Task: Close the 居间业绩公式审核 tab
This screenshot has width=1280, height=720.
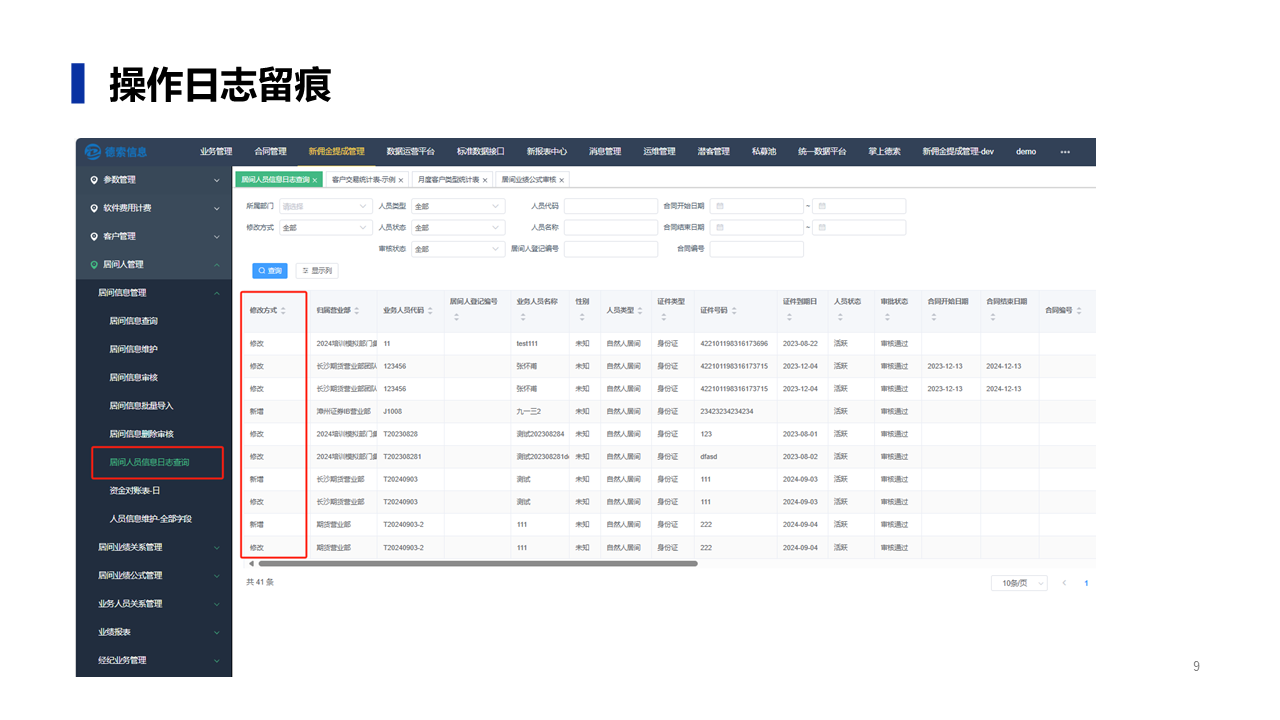Action: [x=562, y=180]
